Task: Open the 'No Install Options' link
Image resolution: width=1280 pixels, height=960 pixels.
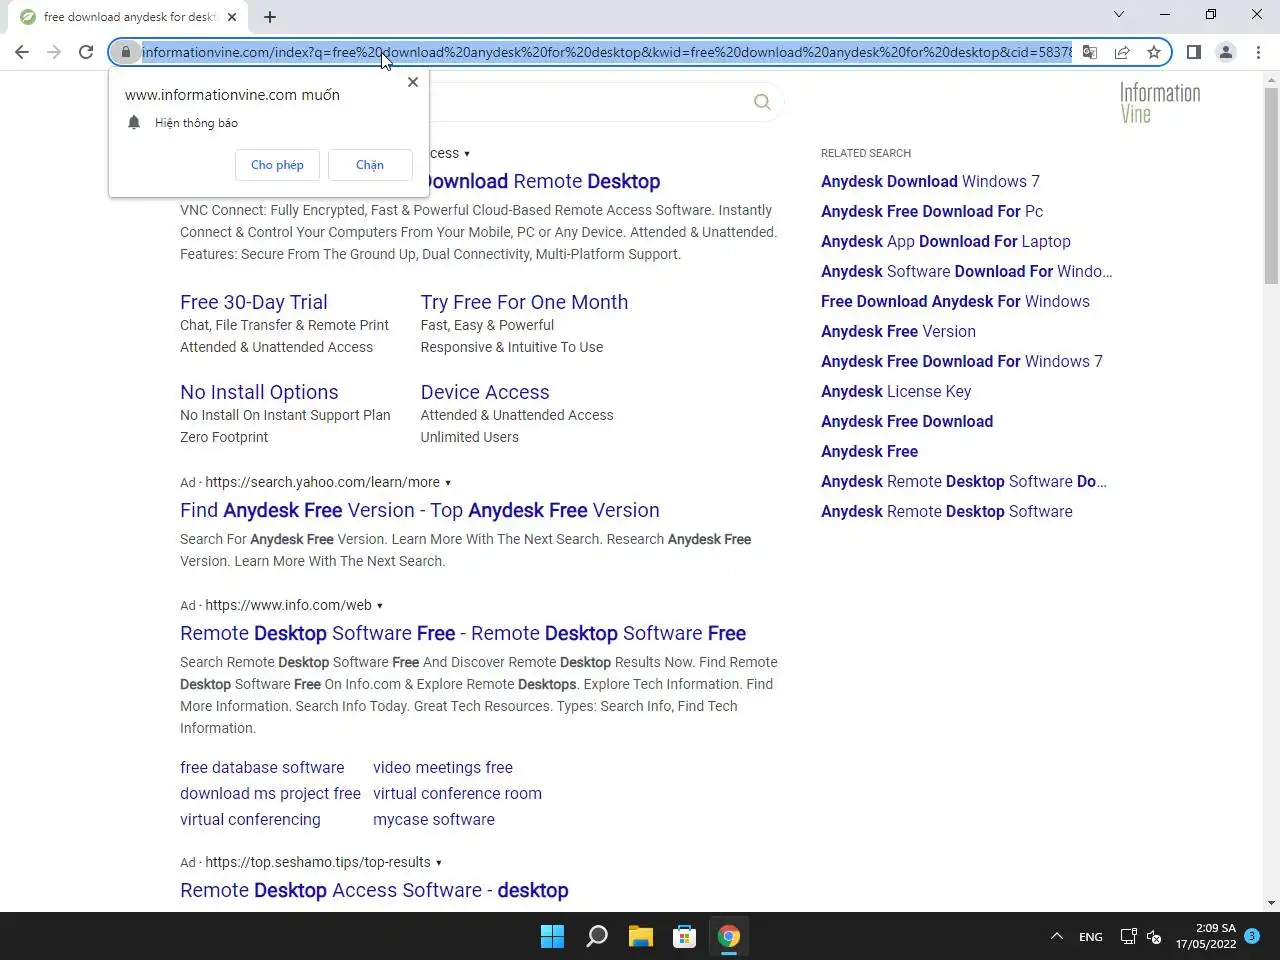Action: click(259, 392)
